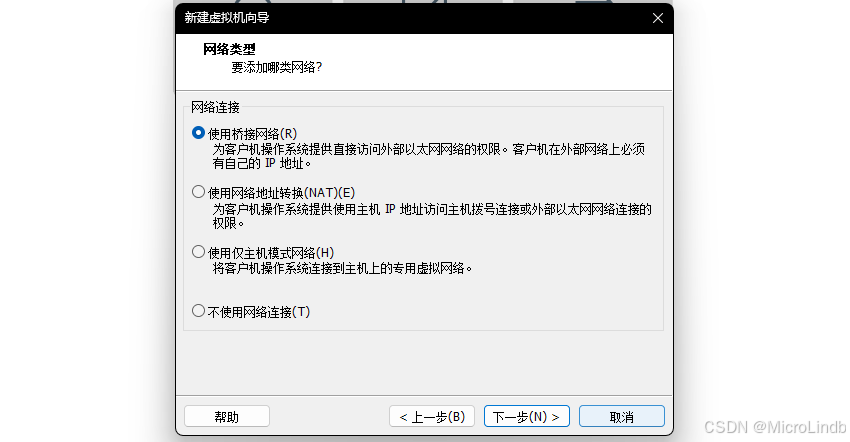Click the 帮助 button
850x442 pixels.
[x=227, y=417]
